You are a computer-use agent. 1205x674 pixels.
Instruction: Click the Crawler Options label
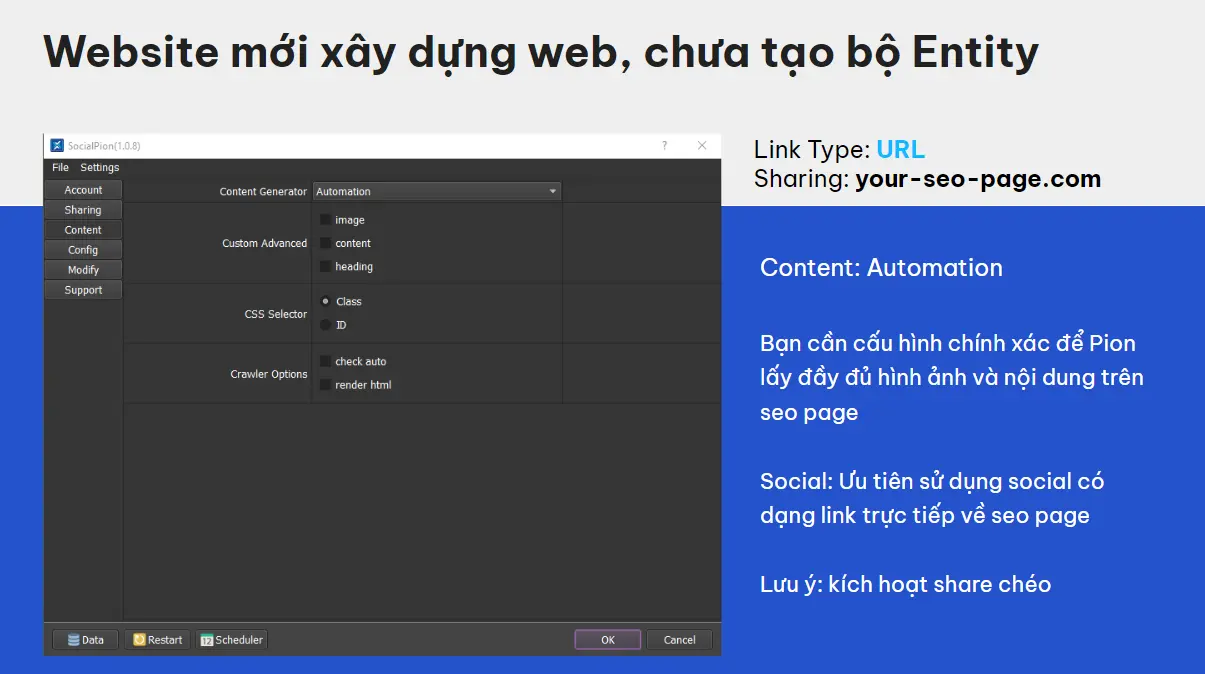[269, 374]
